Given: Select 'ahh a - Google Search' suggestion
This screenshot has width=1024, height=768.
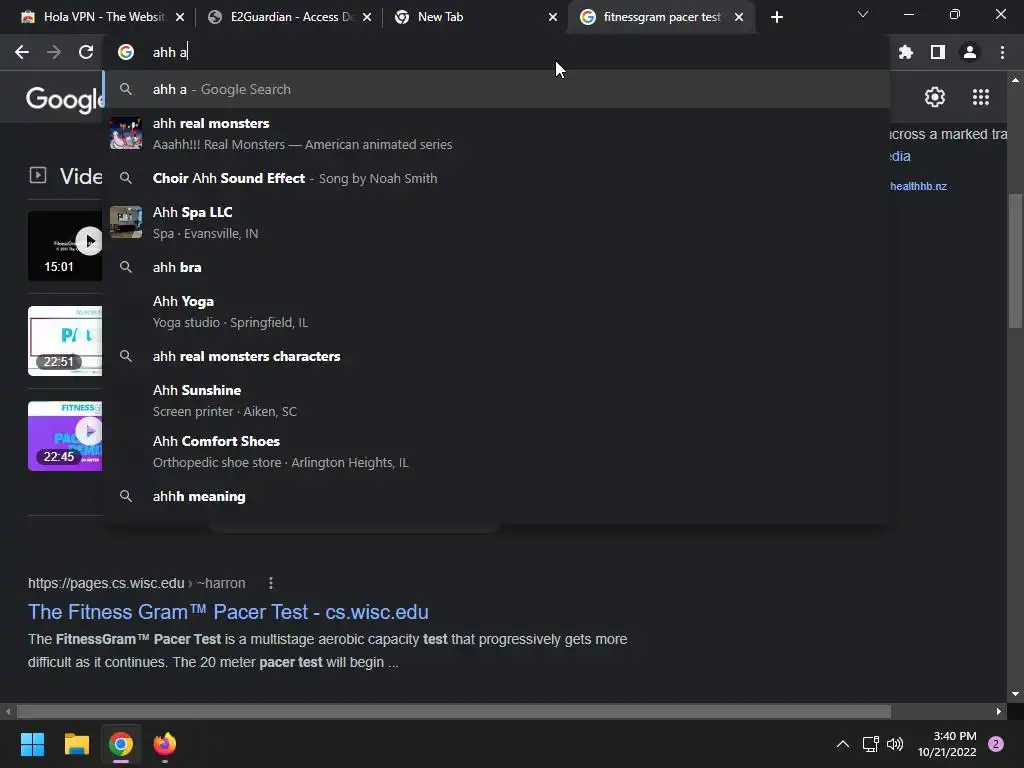Looking at the screenshot, I should coord(498,89).
